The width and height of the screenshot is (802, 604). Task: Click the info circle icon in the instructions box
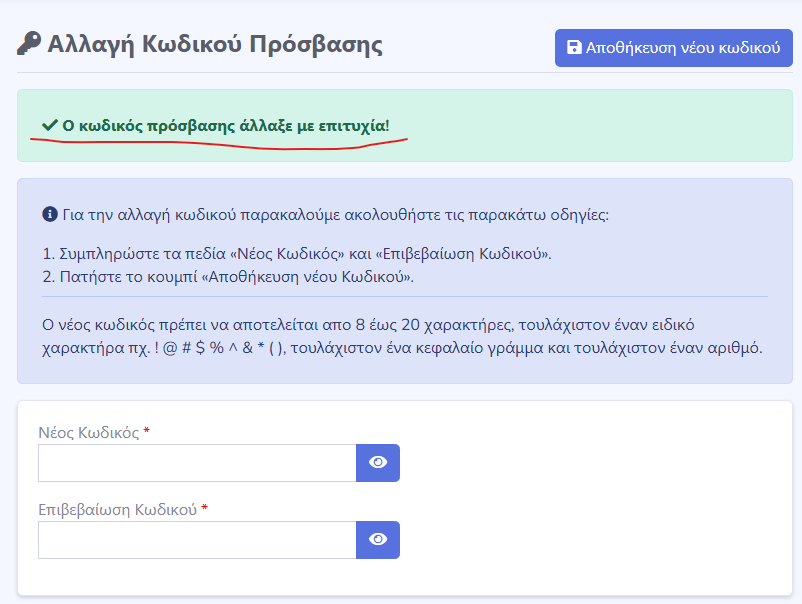[x=49, y=215]
